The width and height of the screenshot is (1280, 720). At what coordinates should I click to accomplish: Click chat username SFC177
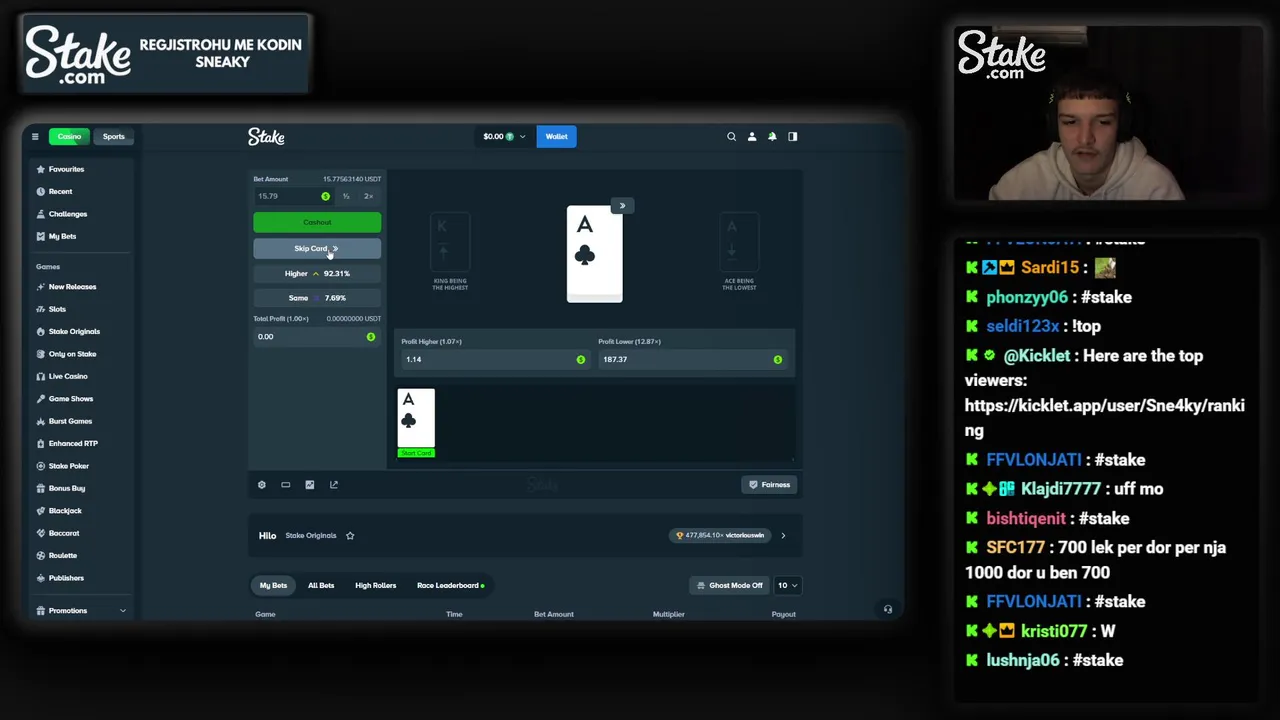click(1015, 548)
